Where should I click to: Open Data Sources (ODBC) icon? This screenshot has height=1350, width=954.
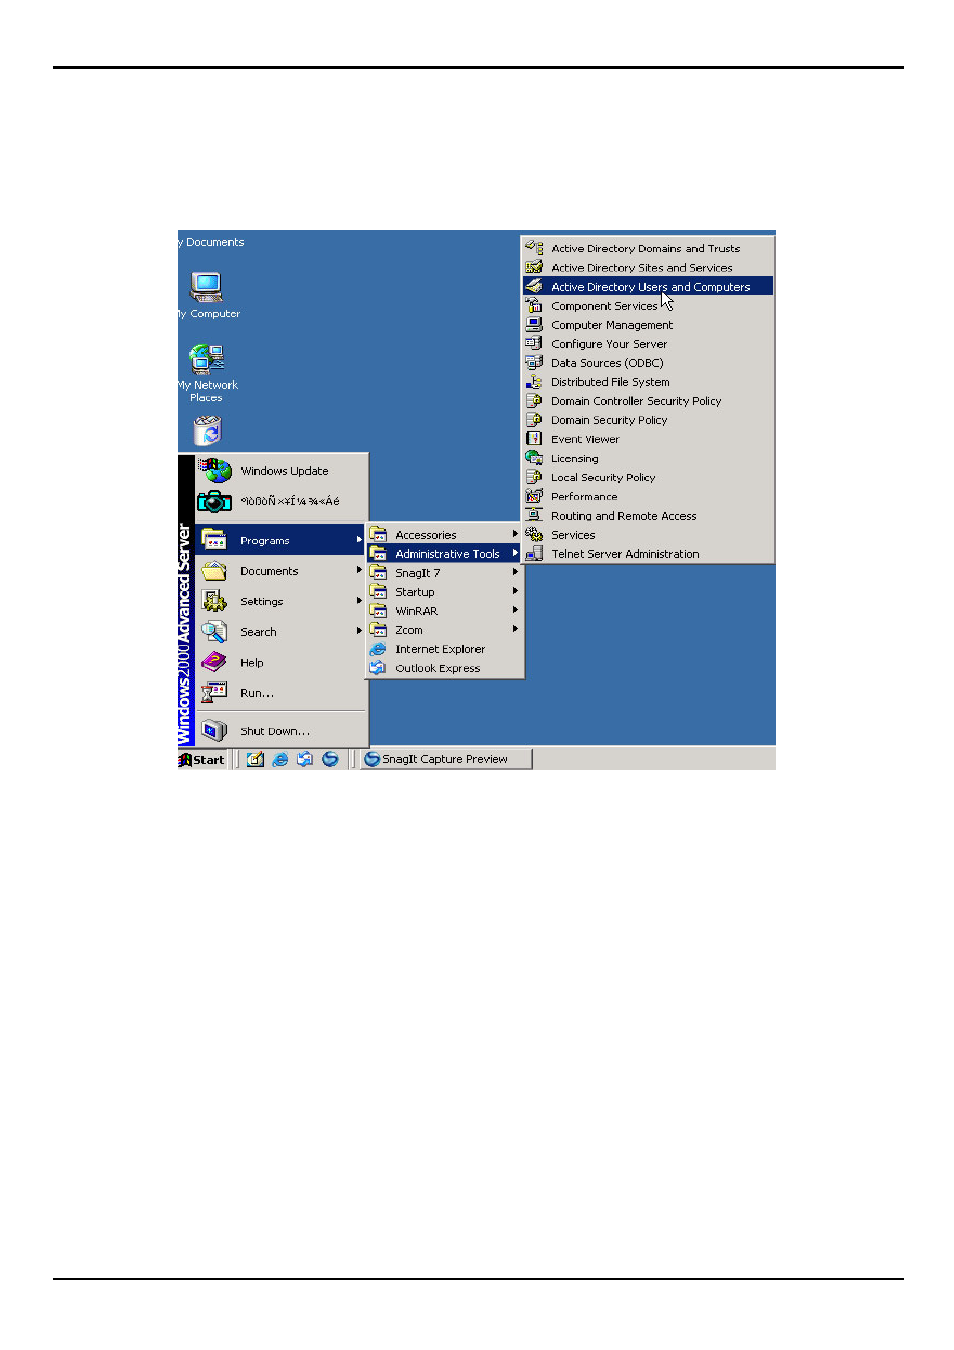(534, 362)
